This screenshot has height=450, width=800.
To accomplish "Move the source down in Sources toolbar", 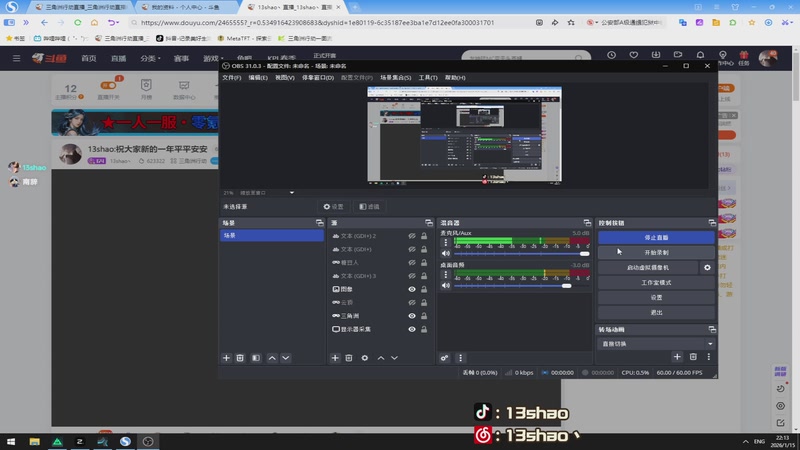I will pyautogui.click(x=394, y=358).
